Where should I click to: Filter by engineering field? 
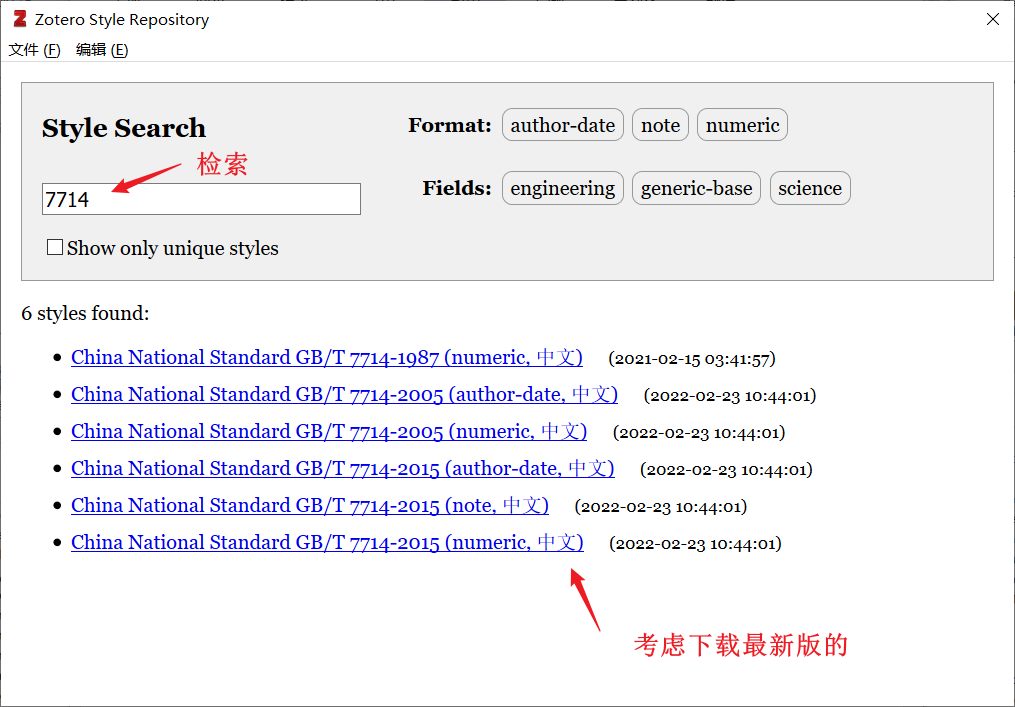pyautogui.click(x=563, y=188)
